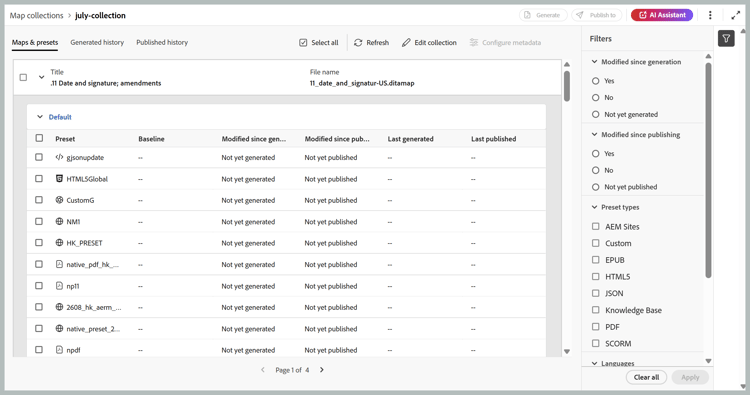Click the PDF icon beside native_pdf_hk_
The image size is (750, 395).
point(59,264)
